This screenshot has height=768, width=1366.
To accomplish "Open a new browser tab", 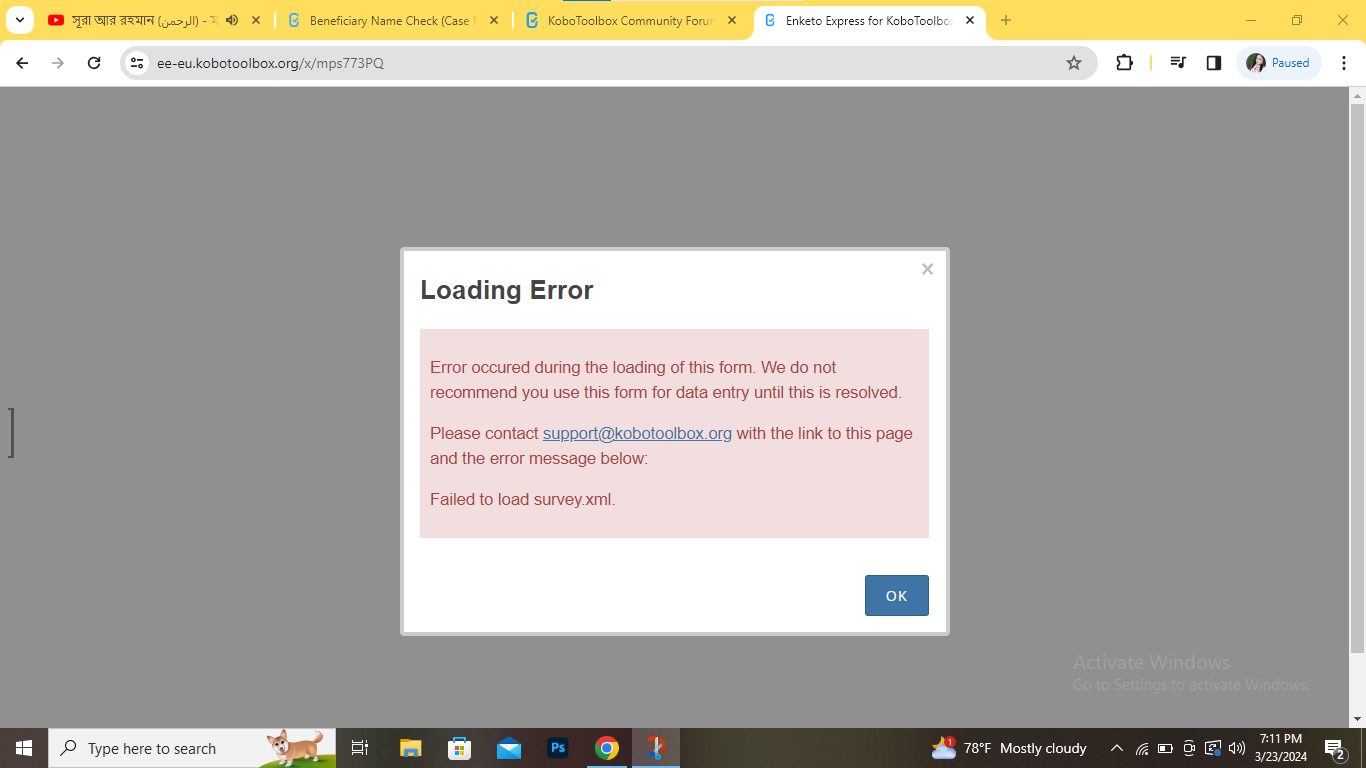I will tap(1006, 20).
